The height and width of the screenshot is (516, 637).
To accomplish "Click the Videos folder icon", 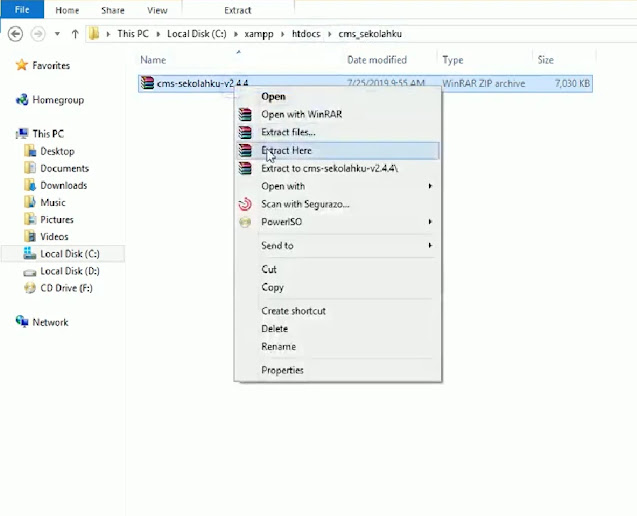I will (30, 236).
